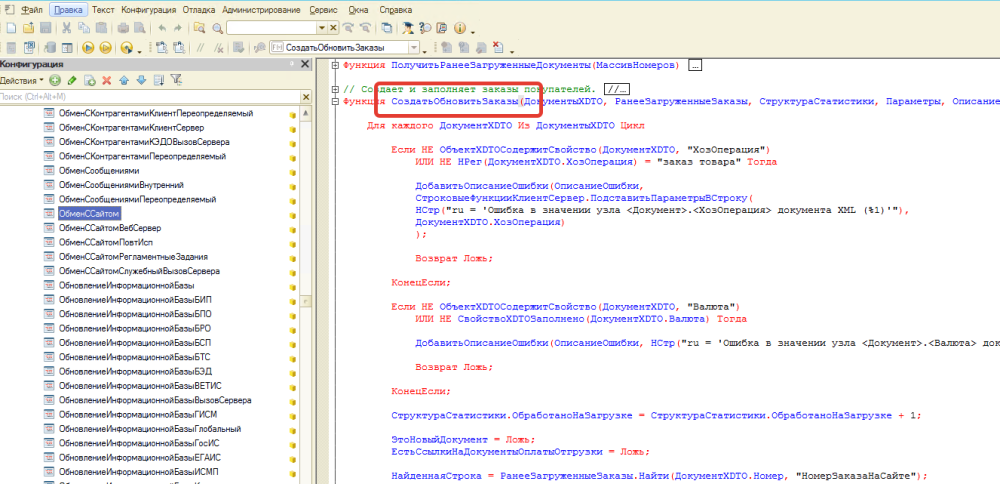This screenshot has width=1000, height=484.
Task: Collapse the СоздатьОбновитьЗаказы function block
Action: tap(334, 101)
